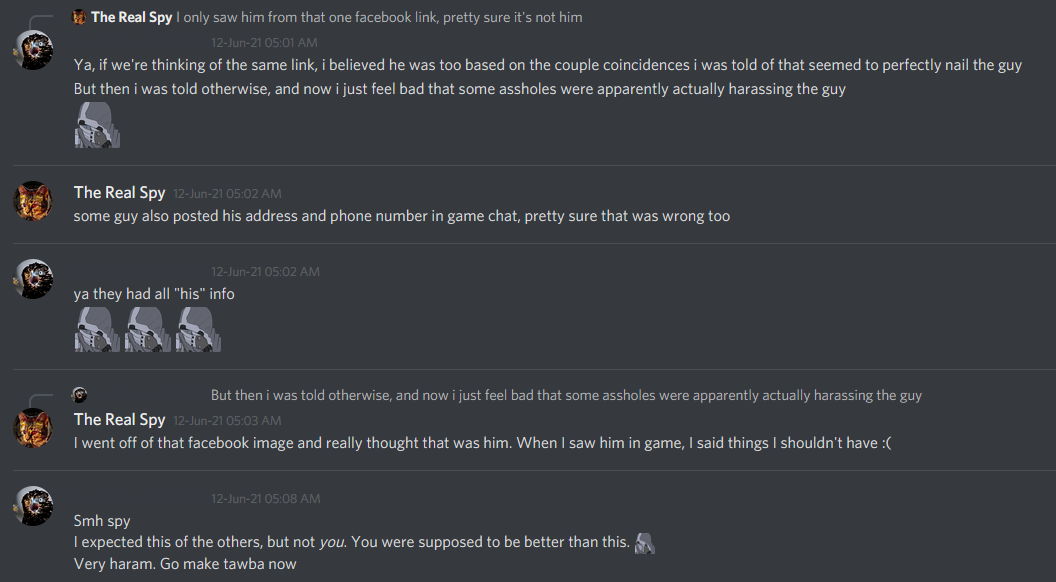Viewport: 1056px width, 582px height.
Task: Click The Real Spy username above the address message
Action: click(119, 193)
